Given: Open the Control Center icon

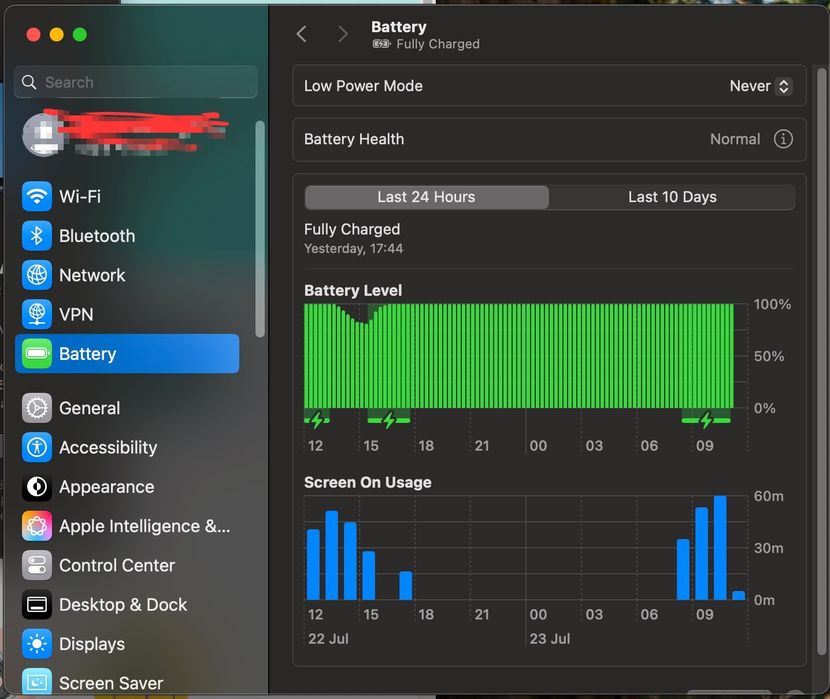Looking at the screenshot, I should (37, 565).
